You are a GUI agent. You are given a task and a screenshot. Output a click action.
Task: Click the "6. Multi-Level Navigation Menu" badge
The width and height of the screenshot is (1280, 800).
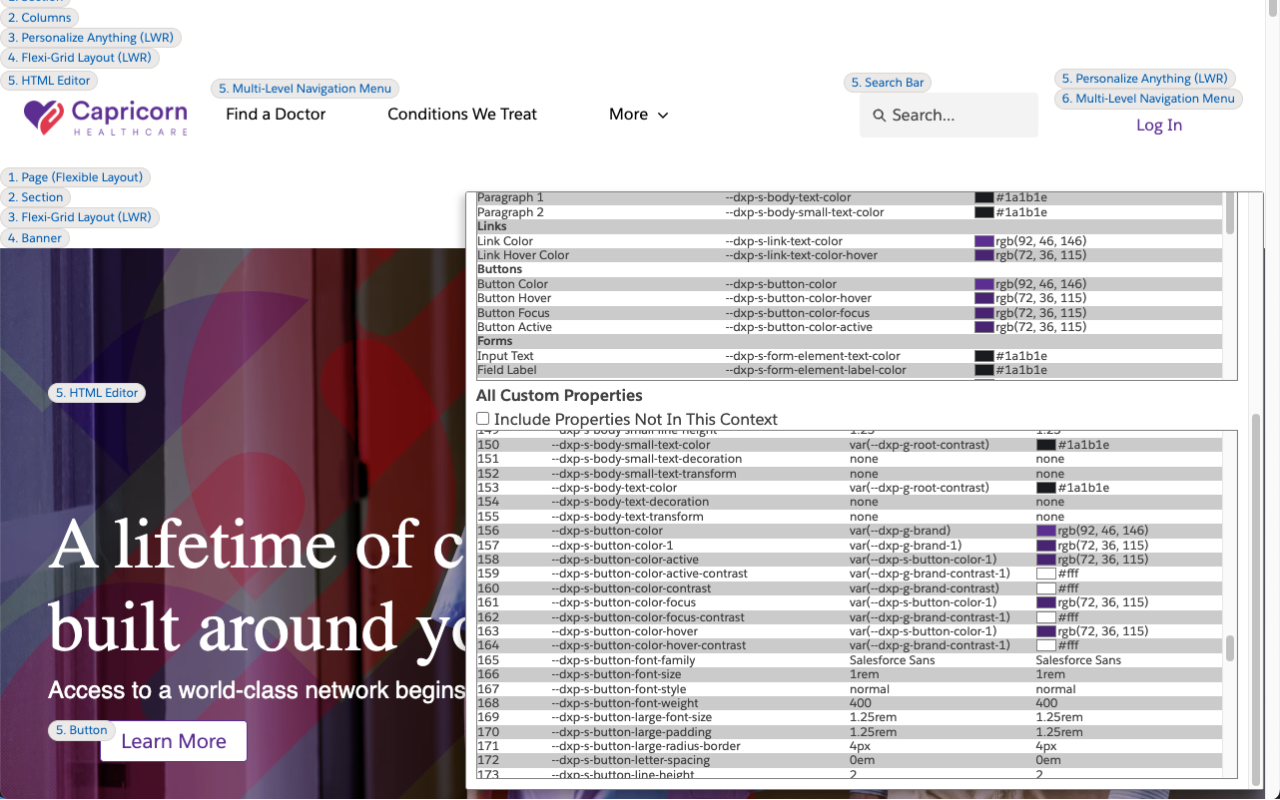pyautogui.click(x=1147, y=98)
